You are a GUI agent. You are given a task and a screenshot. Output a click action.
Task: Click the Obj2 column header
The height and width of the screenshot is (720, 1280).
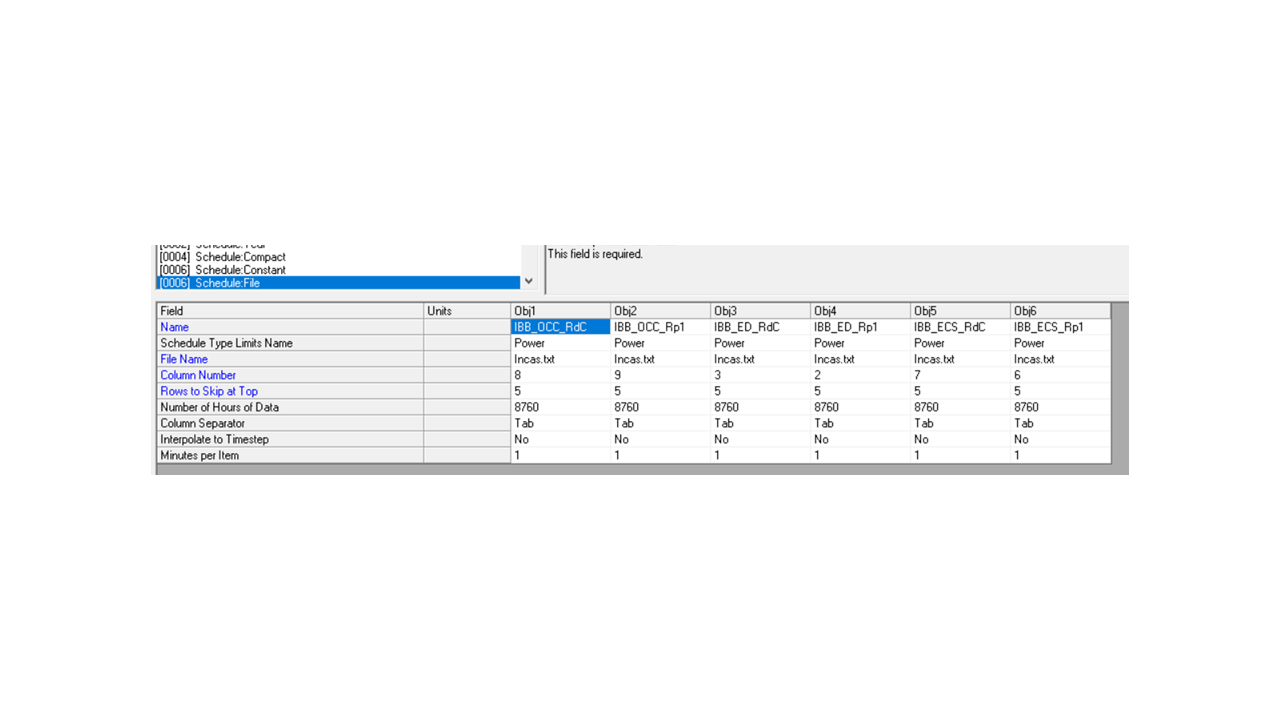(x=660, y=311)
